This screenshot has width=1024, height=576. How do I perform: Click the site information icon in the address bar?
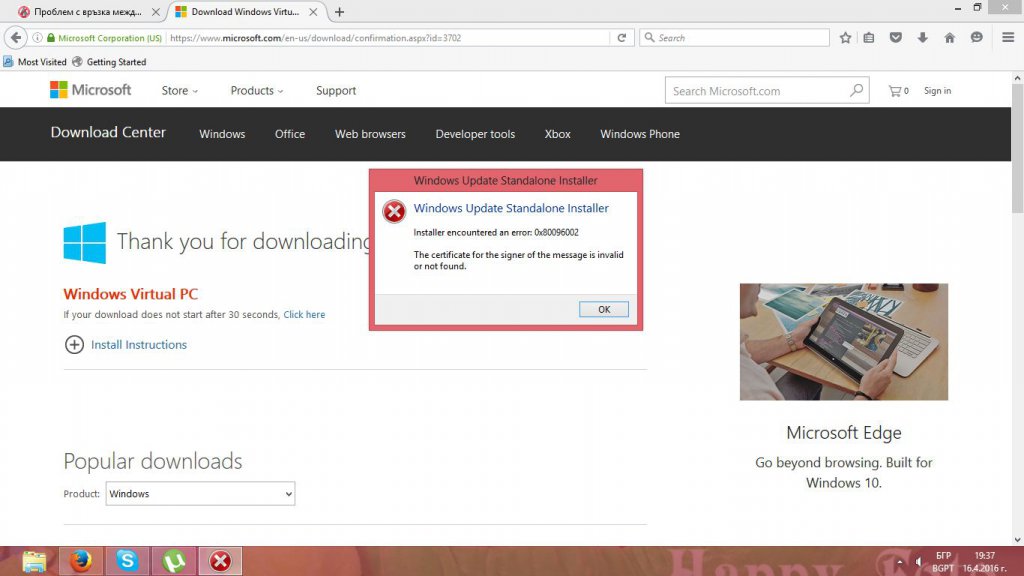click(37, 38)
